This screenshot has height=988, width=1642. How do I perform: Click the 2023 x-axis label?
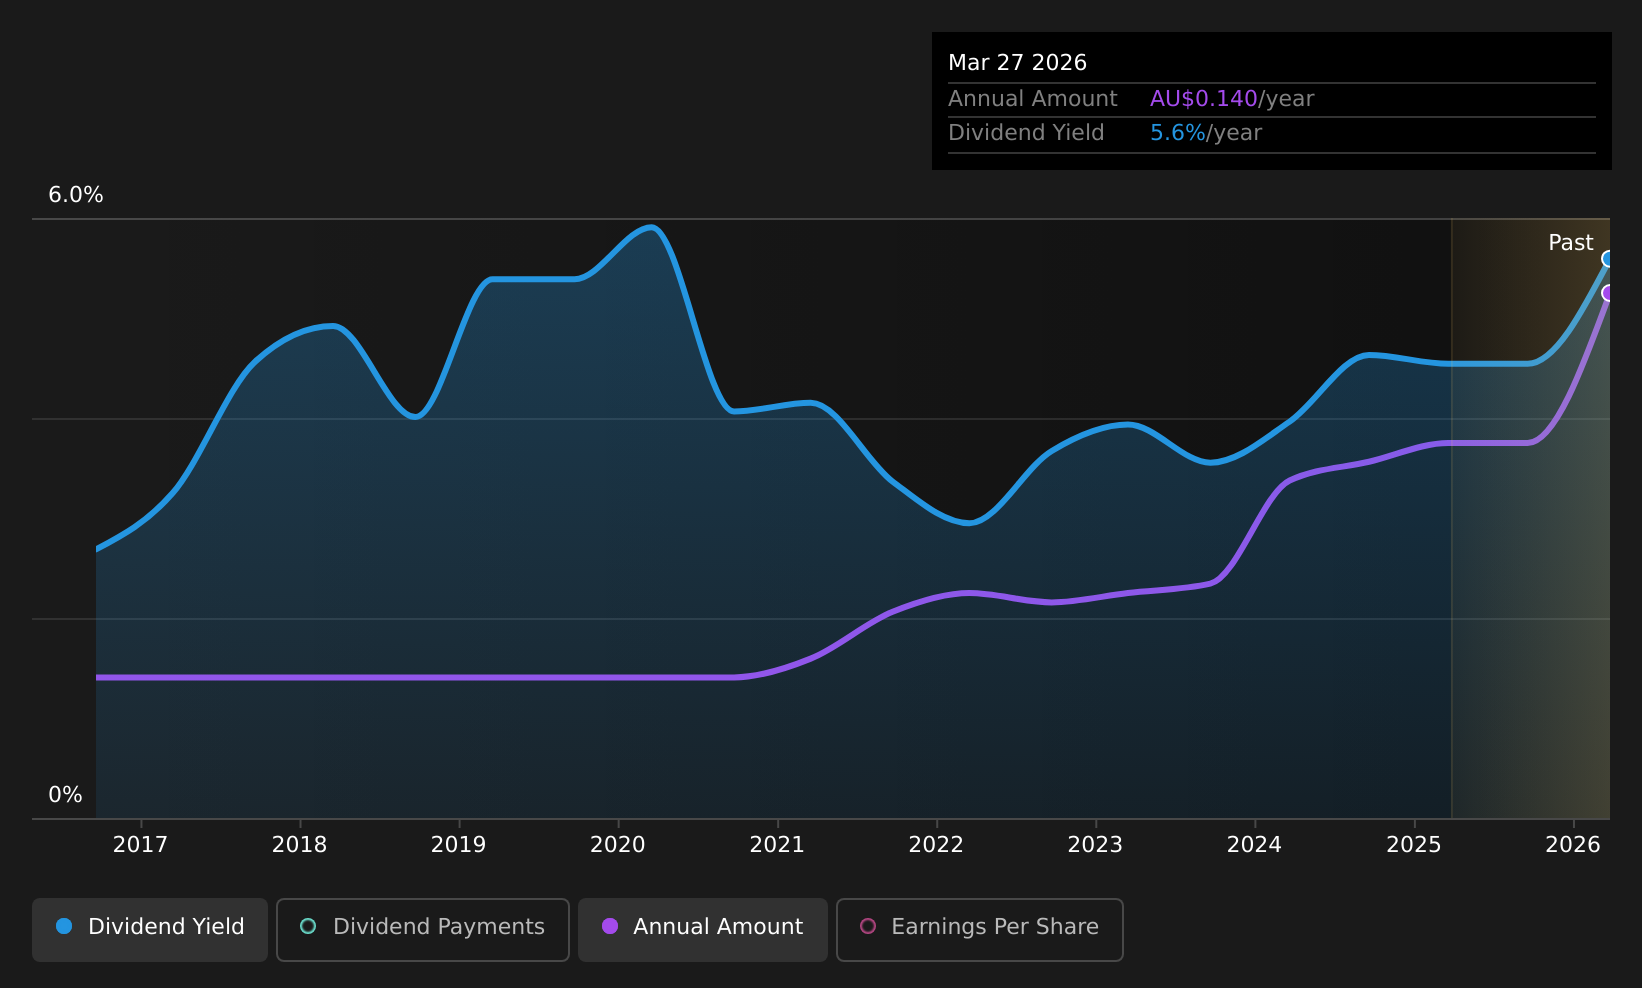[x=1095, y=845]
